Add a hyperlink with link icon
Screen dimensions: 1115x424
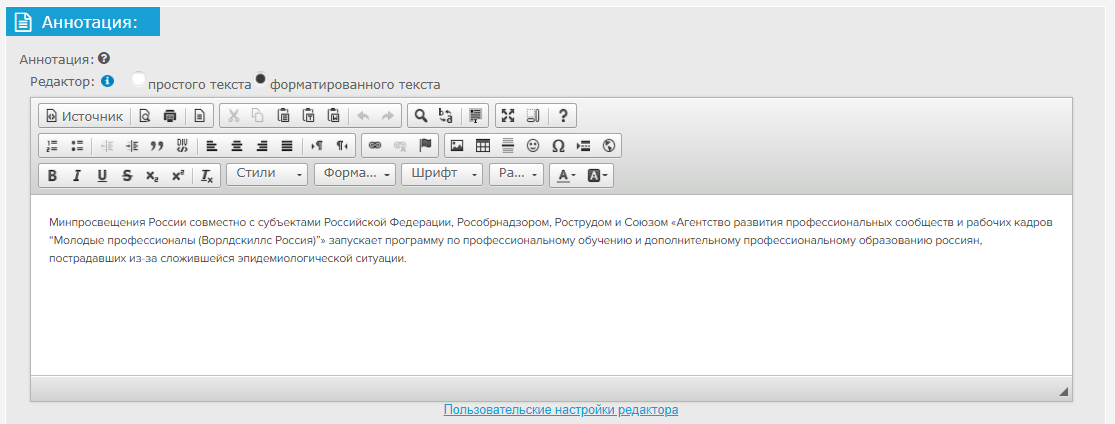coord(375,146)
